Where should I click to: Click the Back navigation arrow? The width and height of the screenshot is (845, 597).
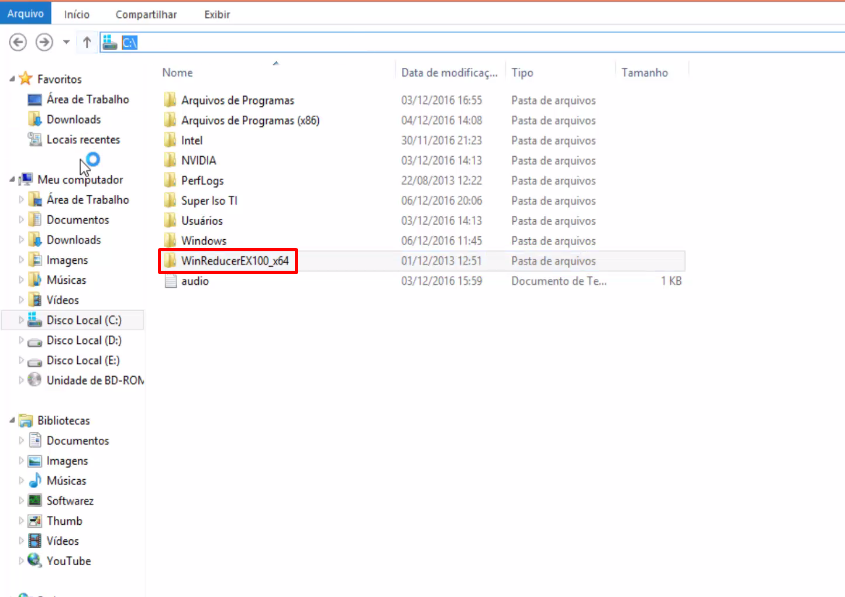pos(18,42)
